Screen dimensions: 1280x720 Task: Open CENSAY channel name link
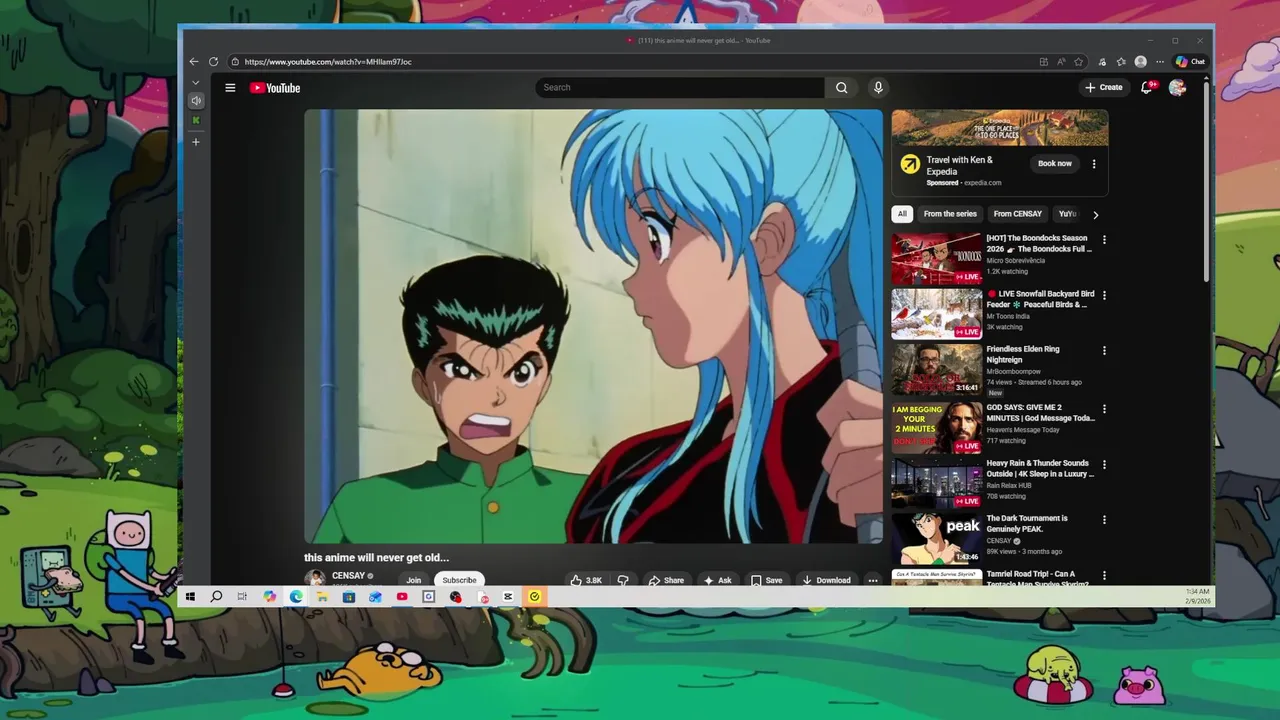tap(348, 576)
